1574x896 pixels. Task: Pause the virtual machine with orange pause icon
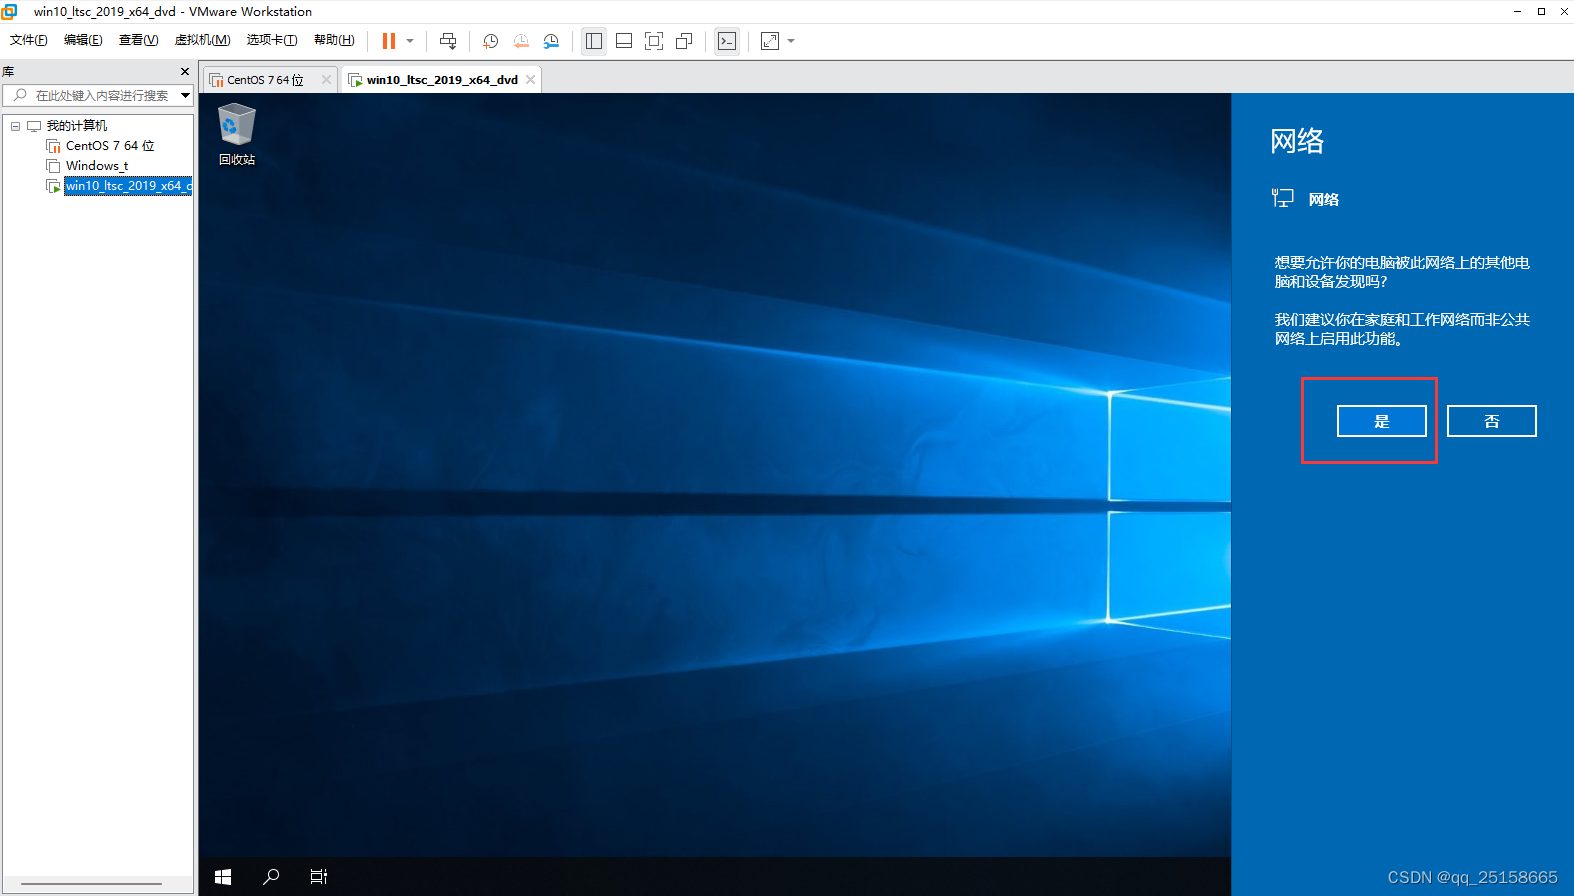tap(389, 41)
